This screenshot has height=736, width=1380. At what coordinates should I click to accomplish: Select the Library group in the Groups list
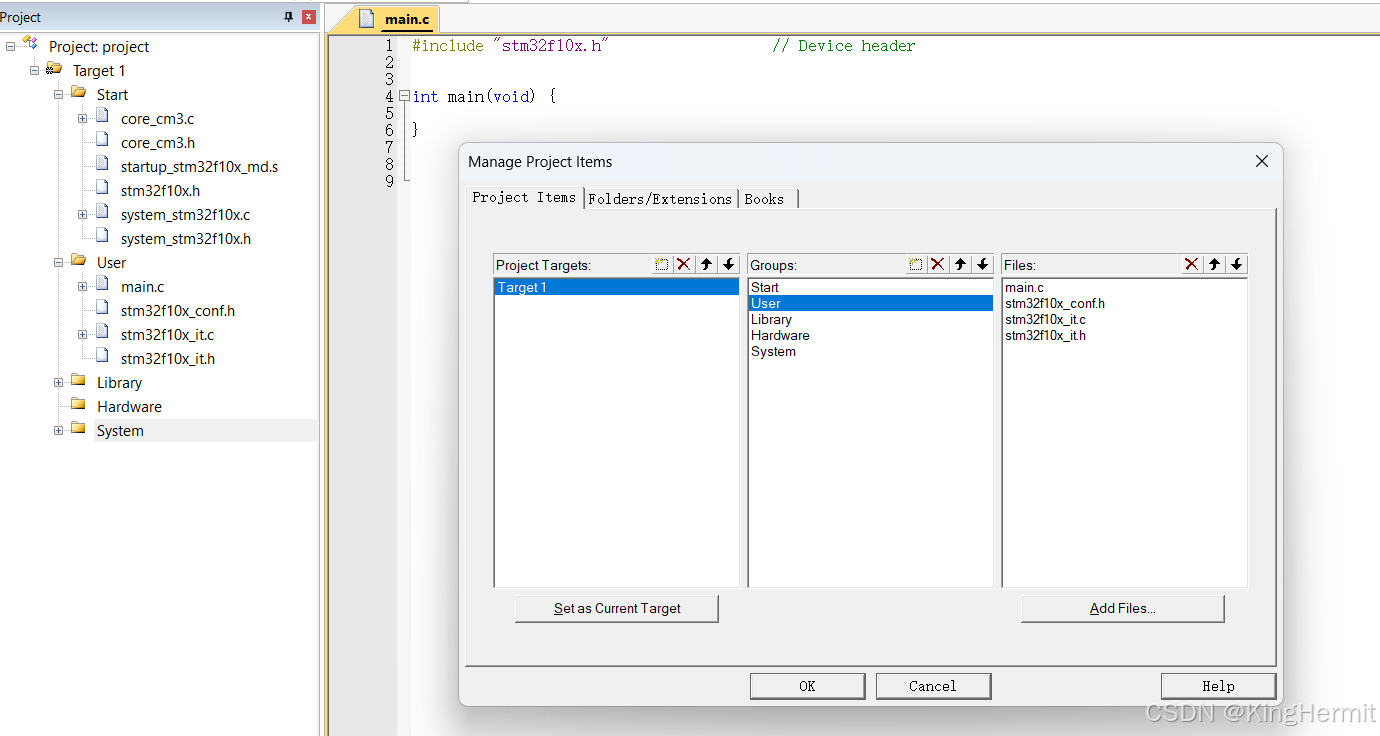tap(771, 319)
